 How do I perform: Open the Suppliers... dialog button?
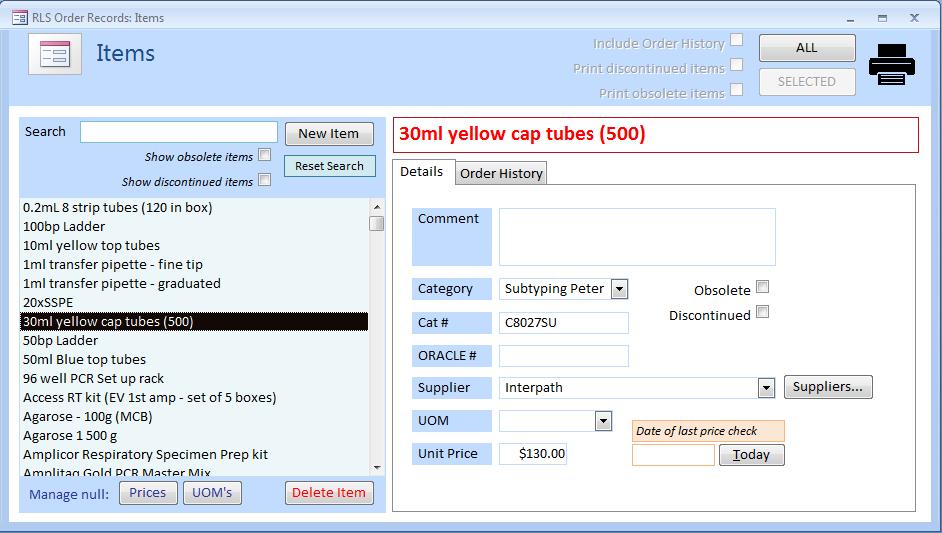pos(828,387)
